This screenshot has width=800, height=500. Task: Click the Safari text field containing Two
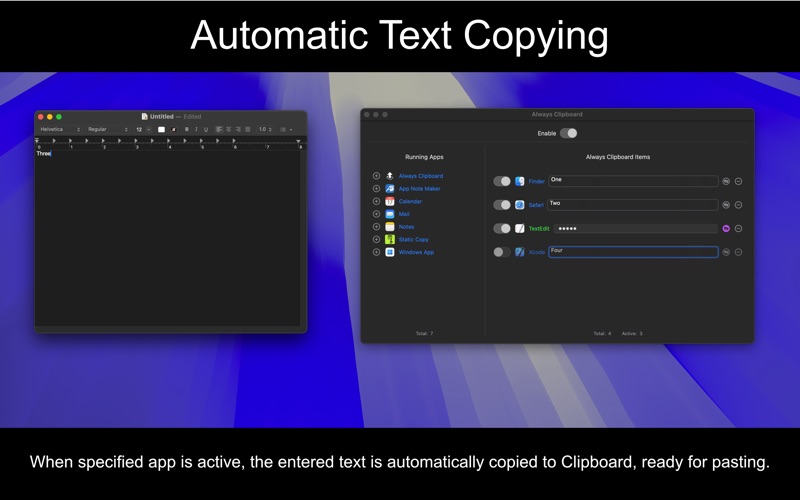pyautogui.click(x=633, y=205)
